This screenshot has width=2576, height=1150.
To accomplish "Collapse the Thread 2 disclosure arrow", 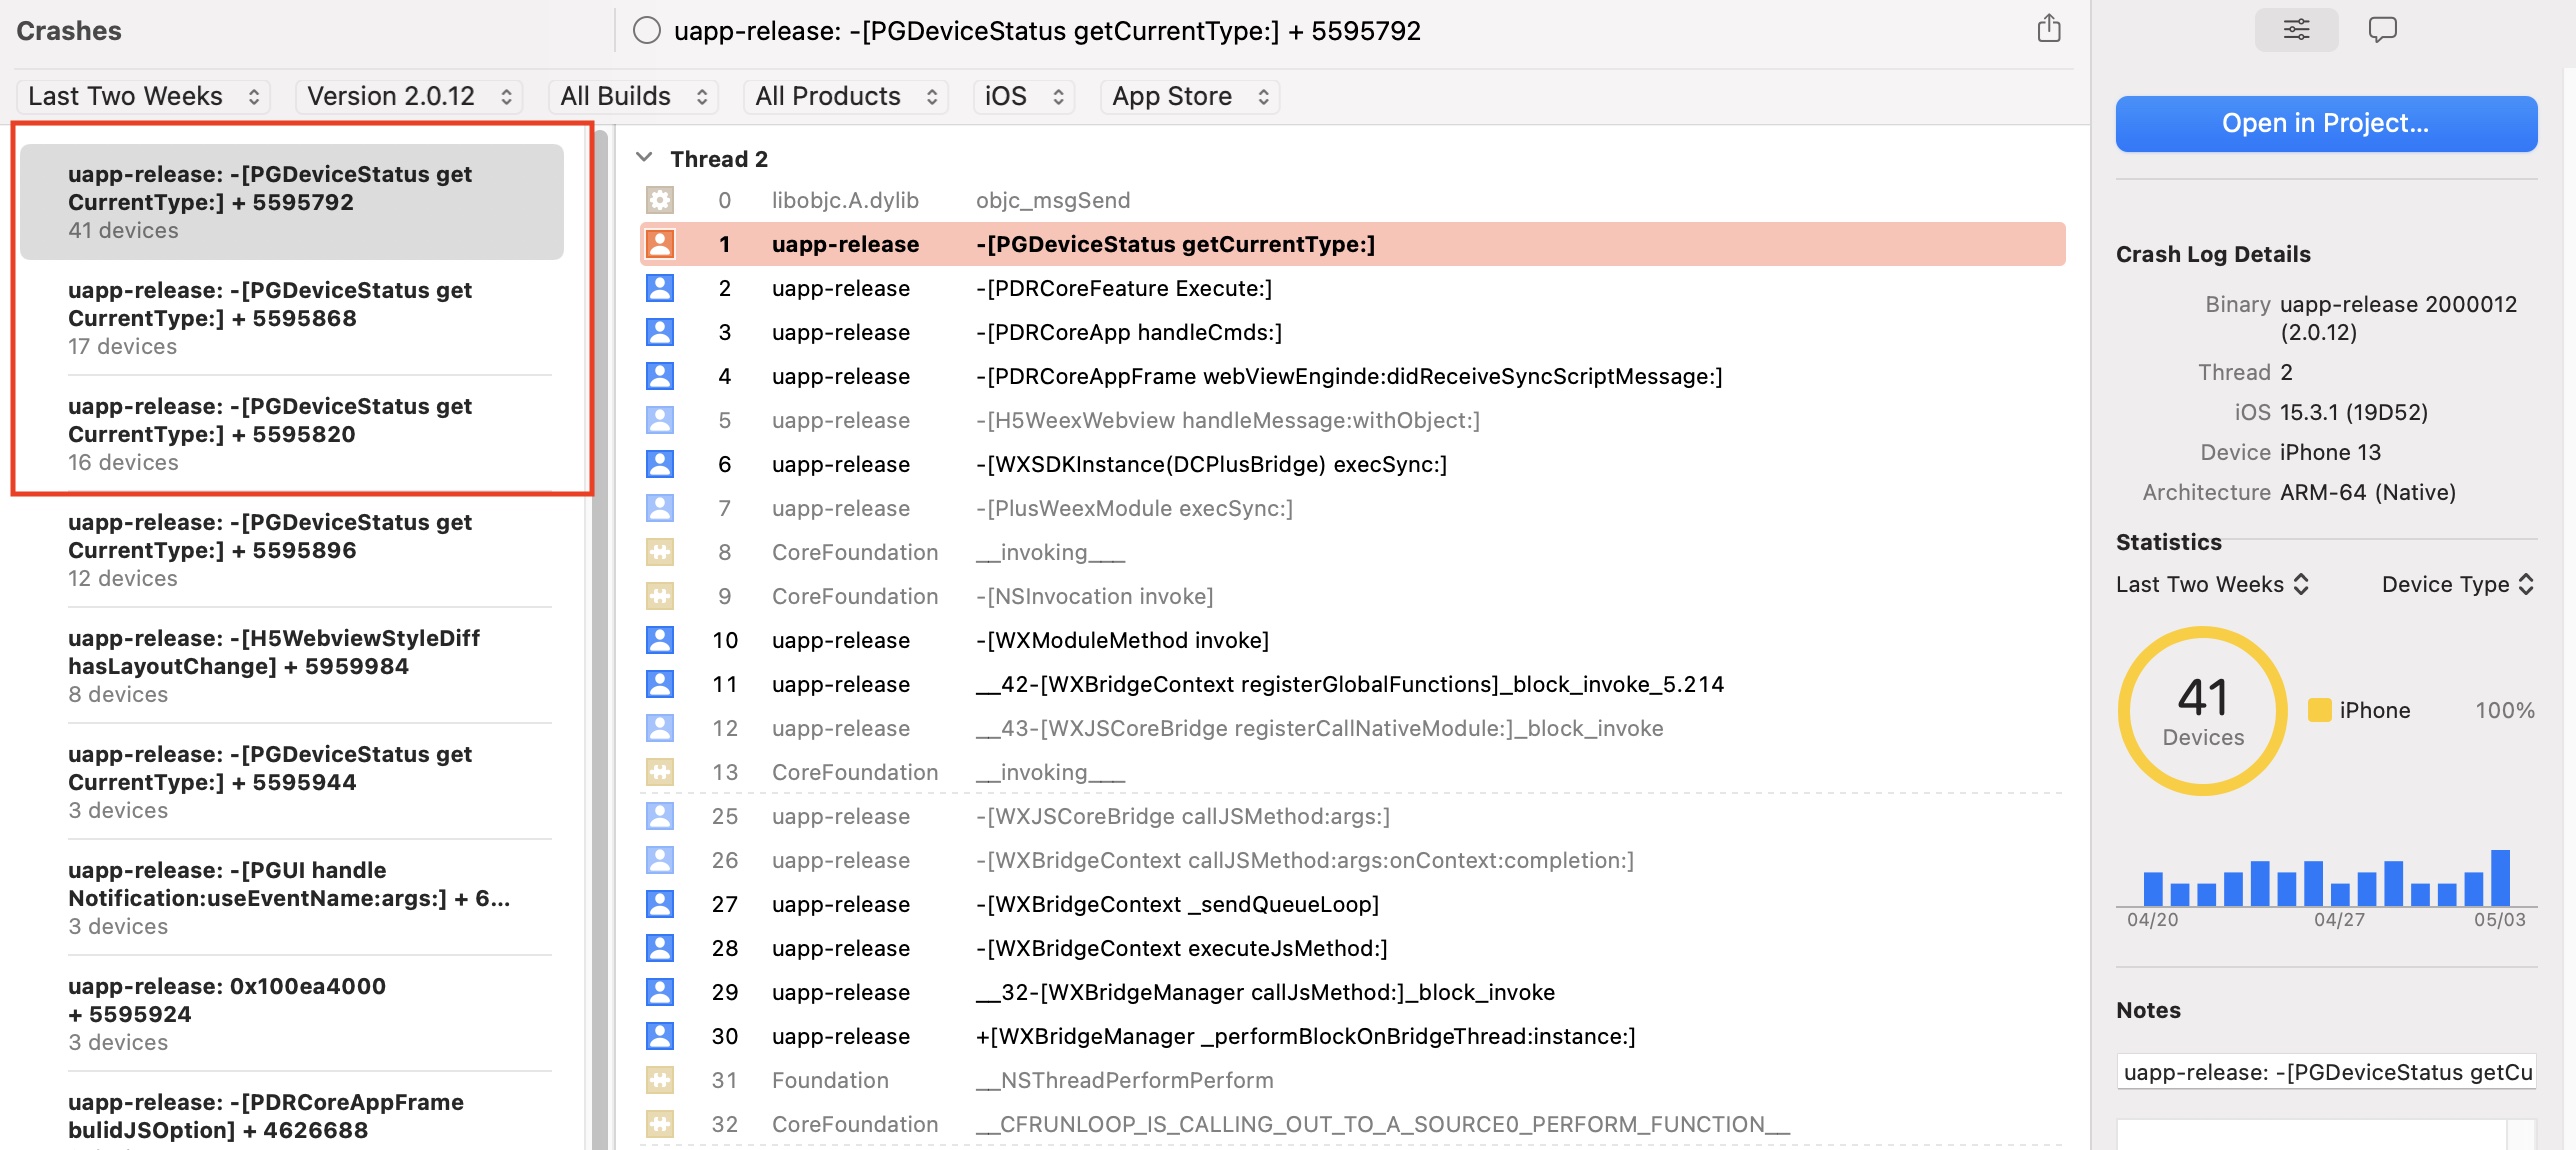I will click(x=645, y=158).
